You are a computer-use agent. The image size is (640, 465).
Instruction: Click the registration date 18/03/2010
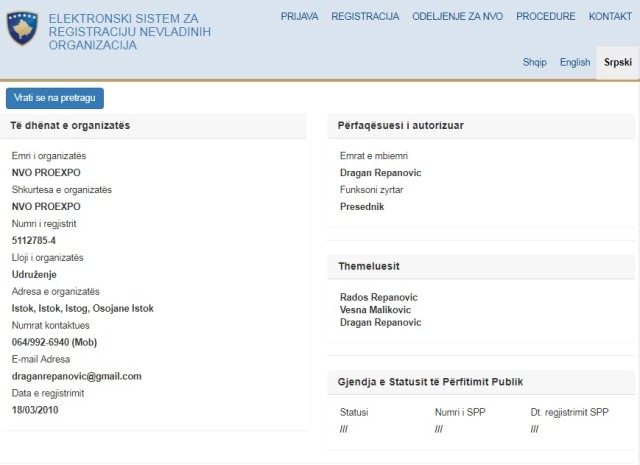pyautogui.click(x=36, y=410)
